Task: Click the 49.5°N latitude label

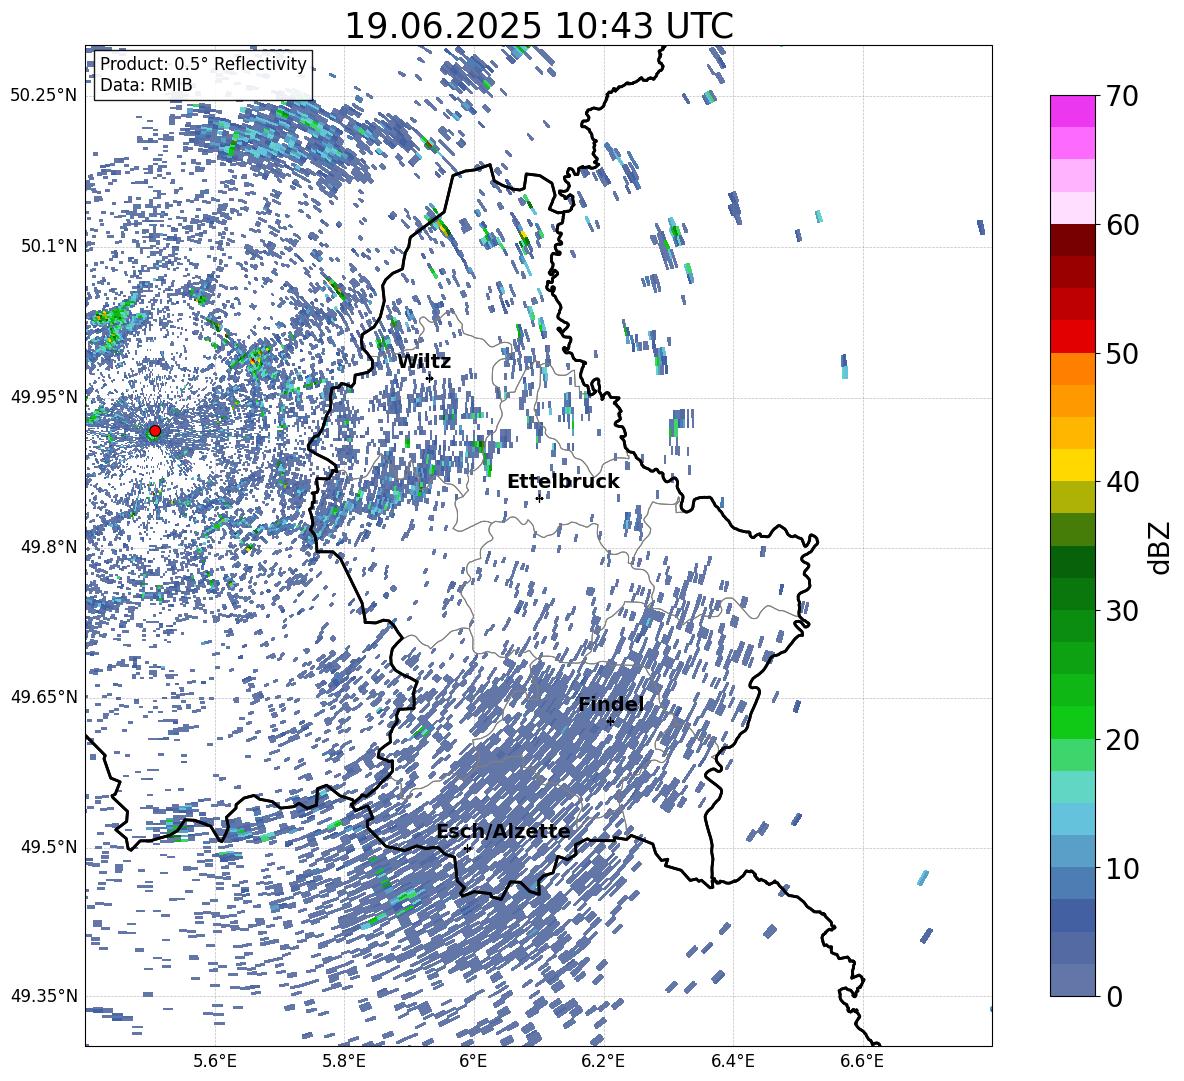Action: pyautogui.click(x=50, y=846)
